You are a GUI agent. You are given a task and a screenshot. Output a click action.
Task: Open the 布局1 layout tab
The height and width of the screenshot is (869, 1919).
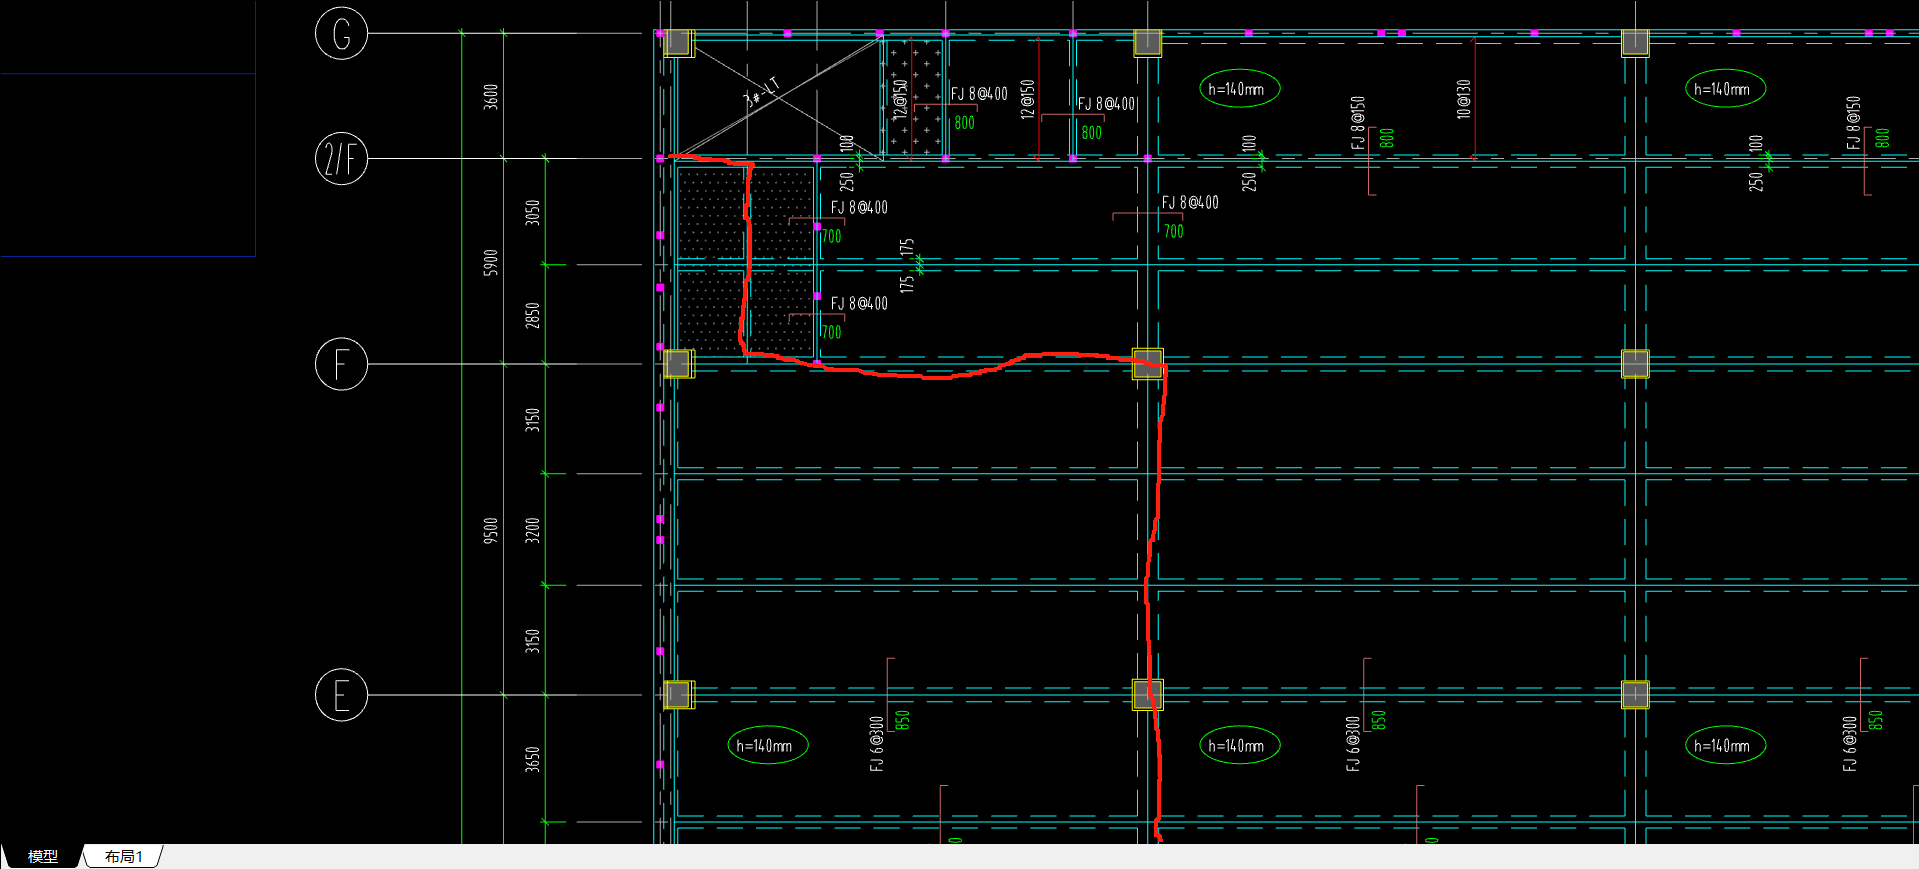(124, 857)
